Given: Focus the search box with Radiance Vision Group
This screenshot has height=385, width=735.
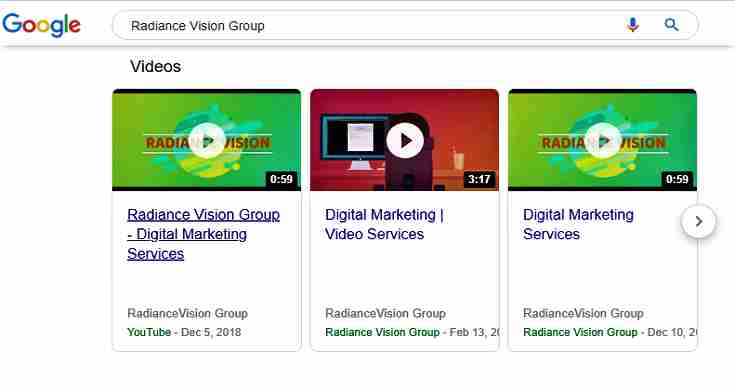Looking at the screenshot, I should 405,25.
